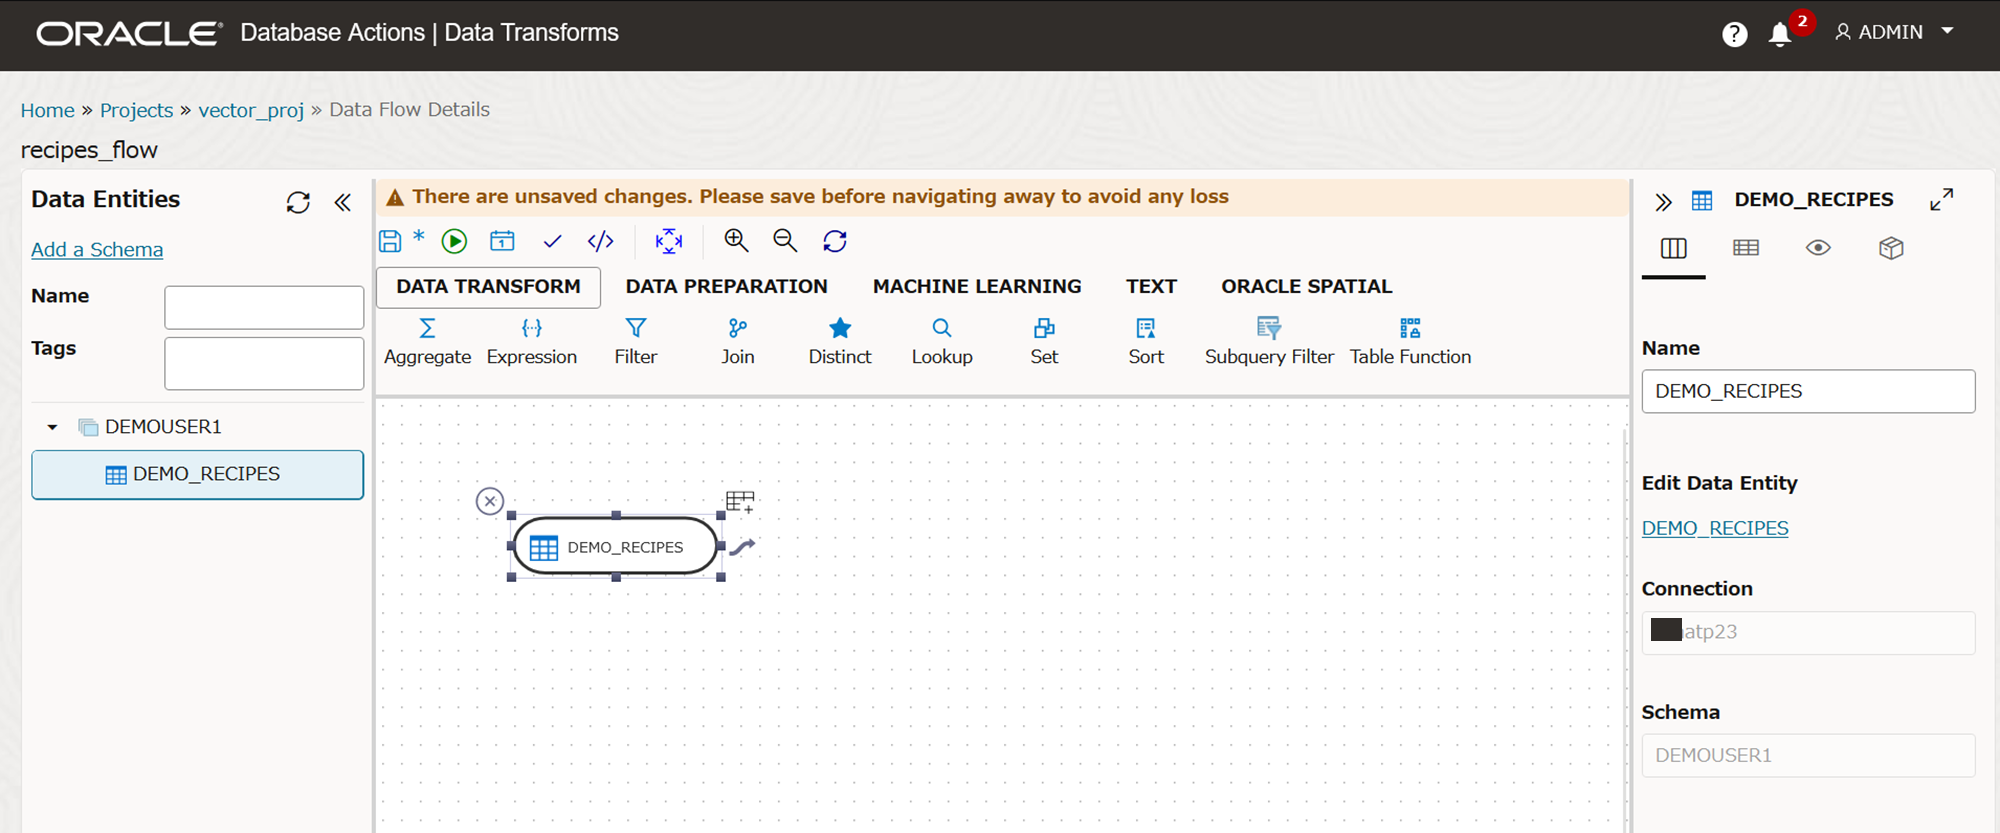Screen dimensions: 2000x833
Task: Zoom out on the canvas
Action: coord(785,240)
